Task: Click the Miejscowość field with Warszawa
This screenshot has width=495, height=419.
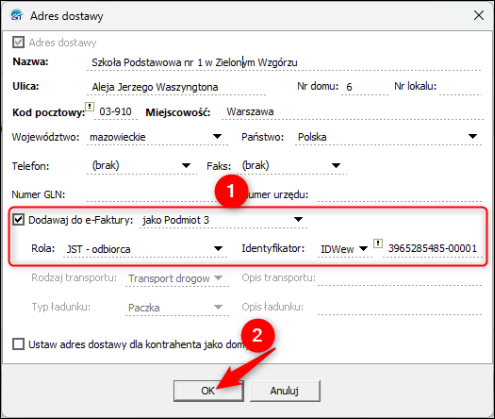Action: [352, 112]
